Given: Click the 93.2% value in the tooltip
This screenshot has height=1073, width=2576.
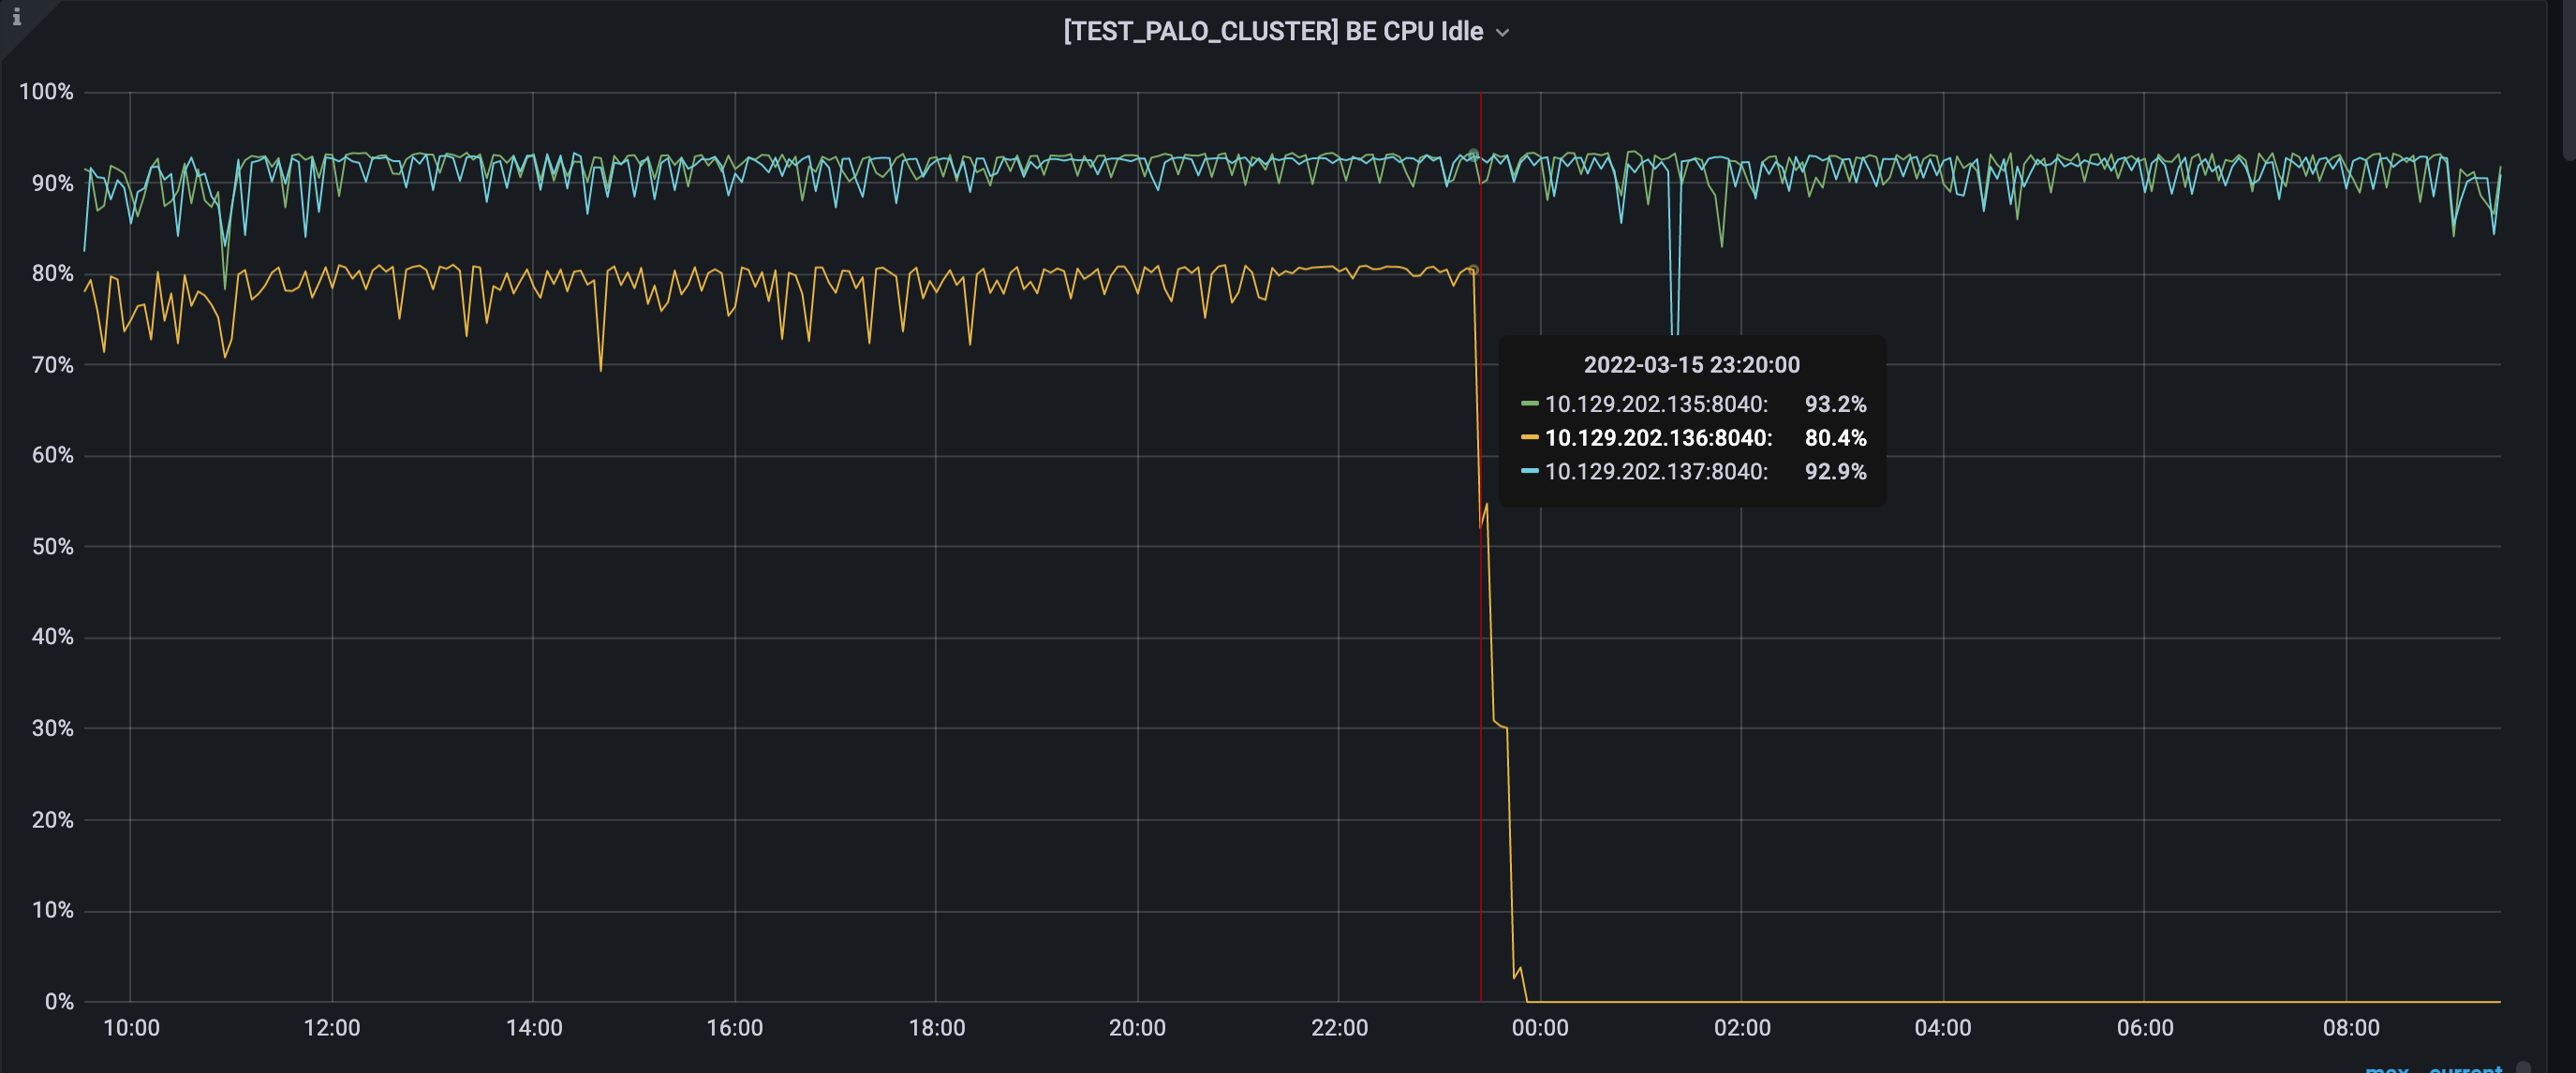Looking at the screenshot, I should click(x=1835, y=404).
